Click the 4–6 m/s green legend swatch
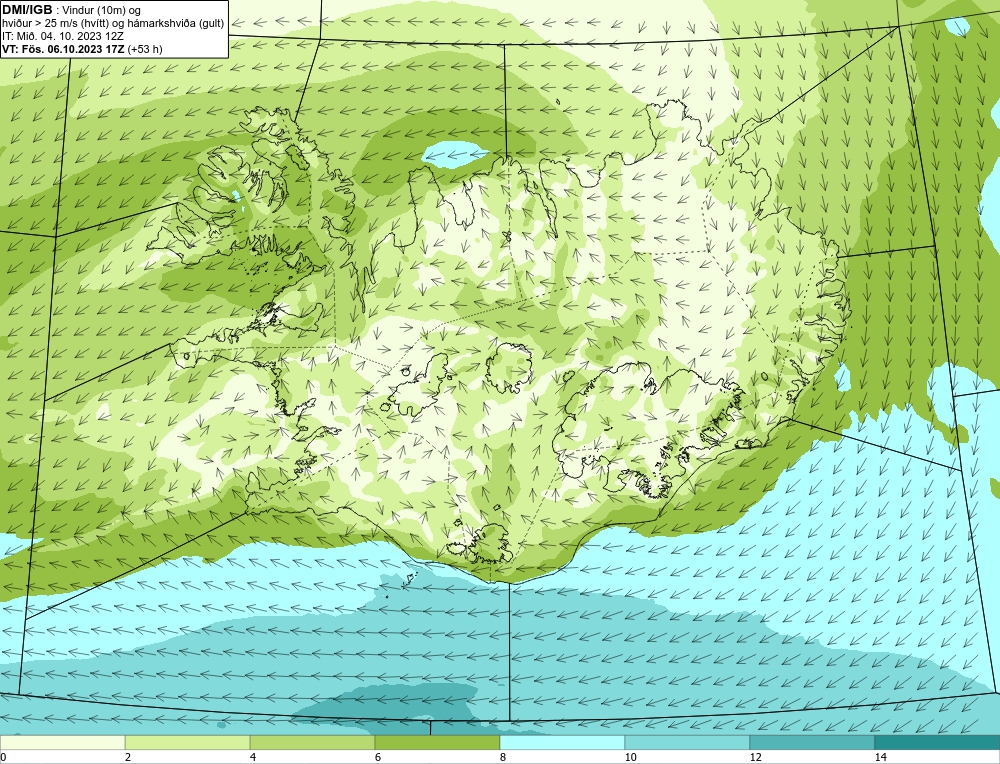Viewport: 1000px width, 764px height. coord(312,742)
